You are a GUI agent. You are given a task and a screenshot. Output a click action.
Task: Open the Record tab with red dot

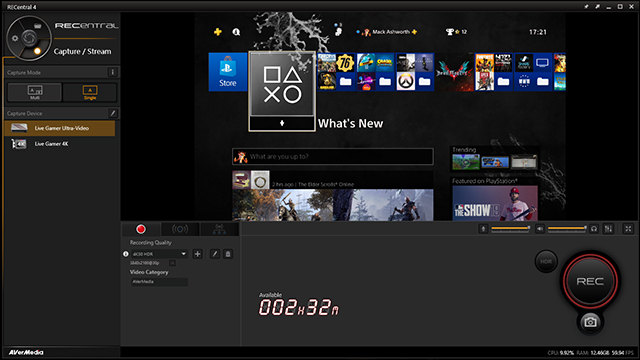click(x=141, y=229)
